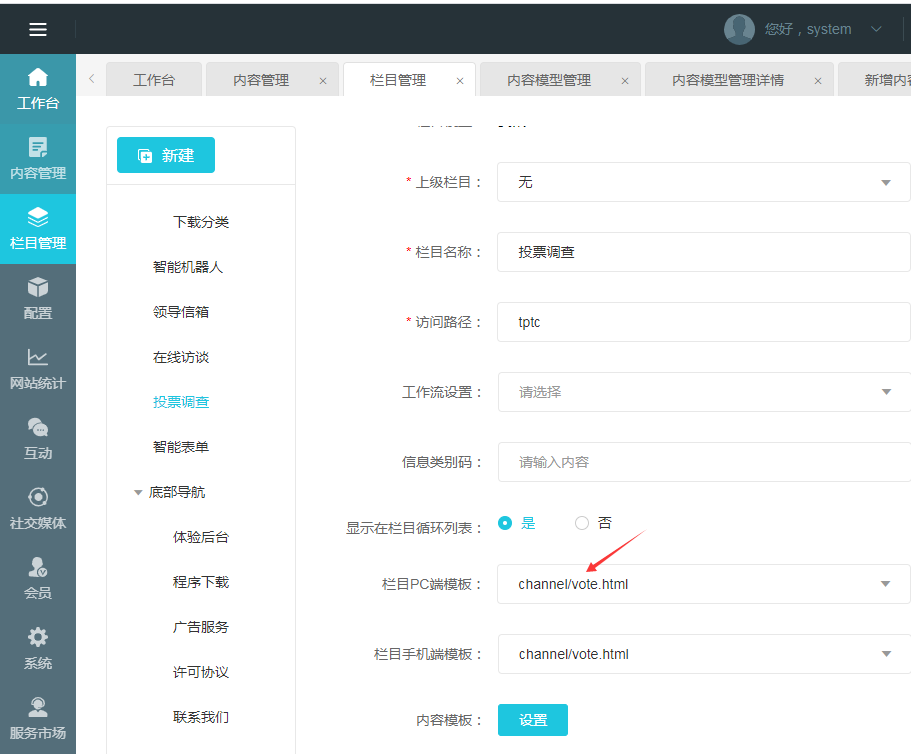Select 智能表单 in the tree
Screen dimensions: 911x754
pos(181,447)
